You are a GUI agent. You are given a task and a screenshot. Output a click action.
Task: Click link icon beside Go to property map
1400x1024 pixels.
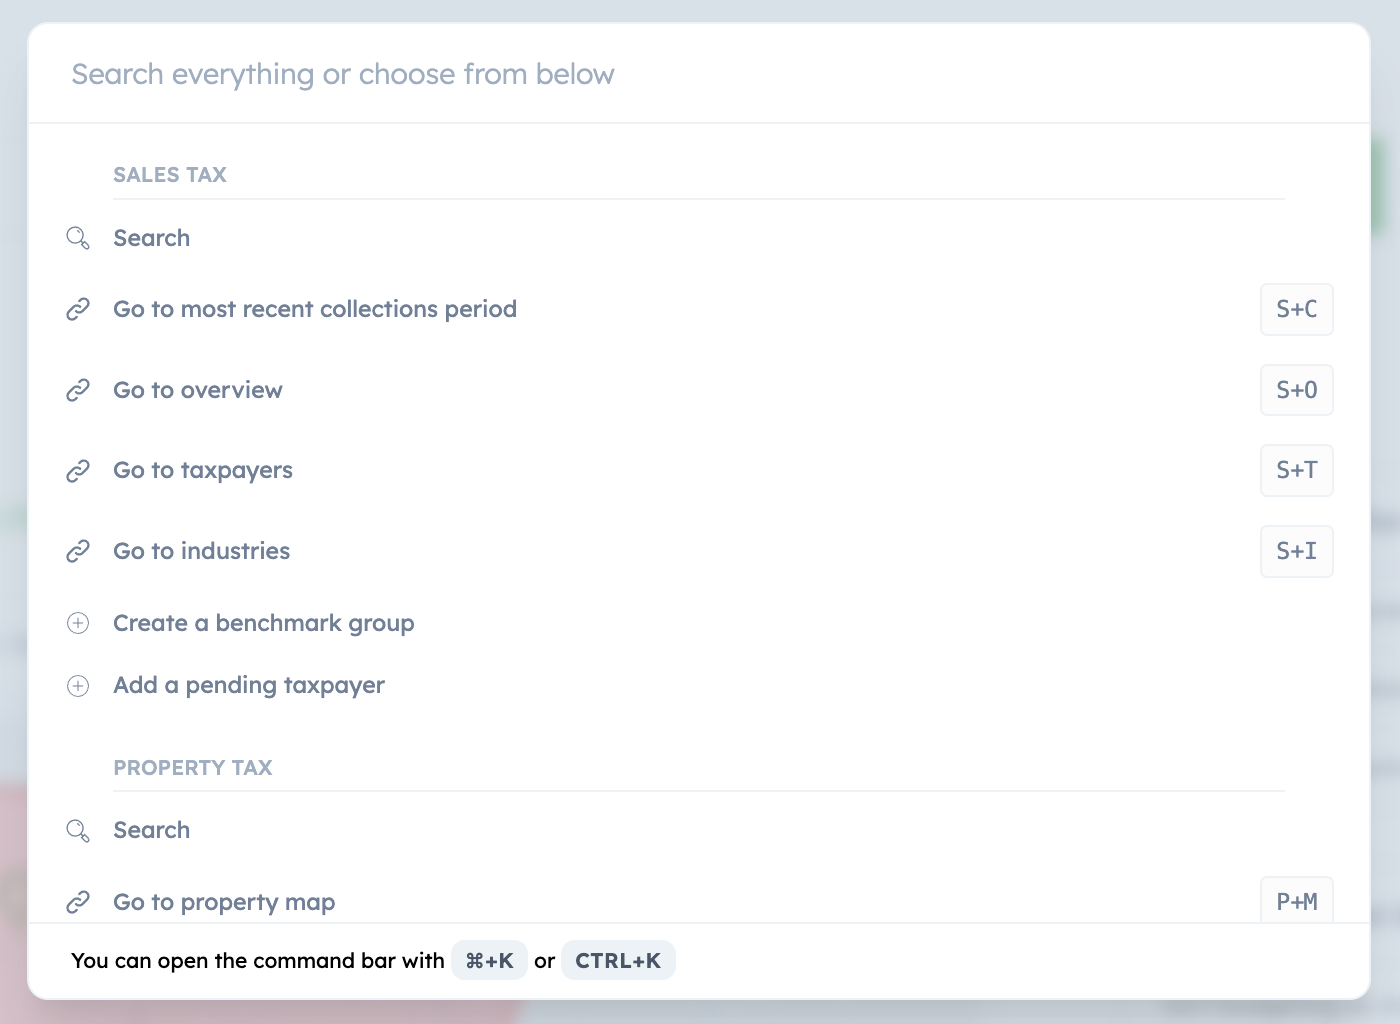pyautogui.click(x=78, y=902)
